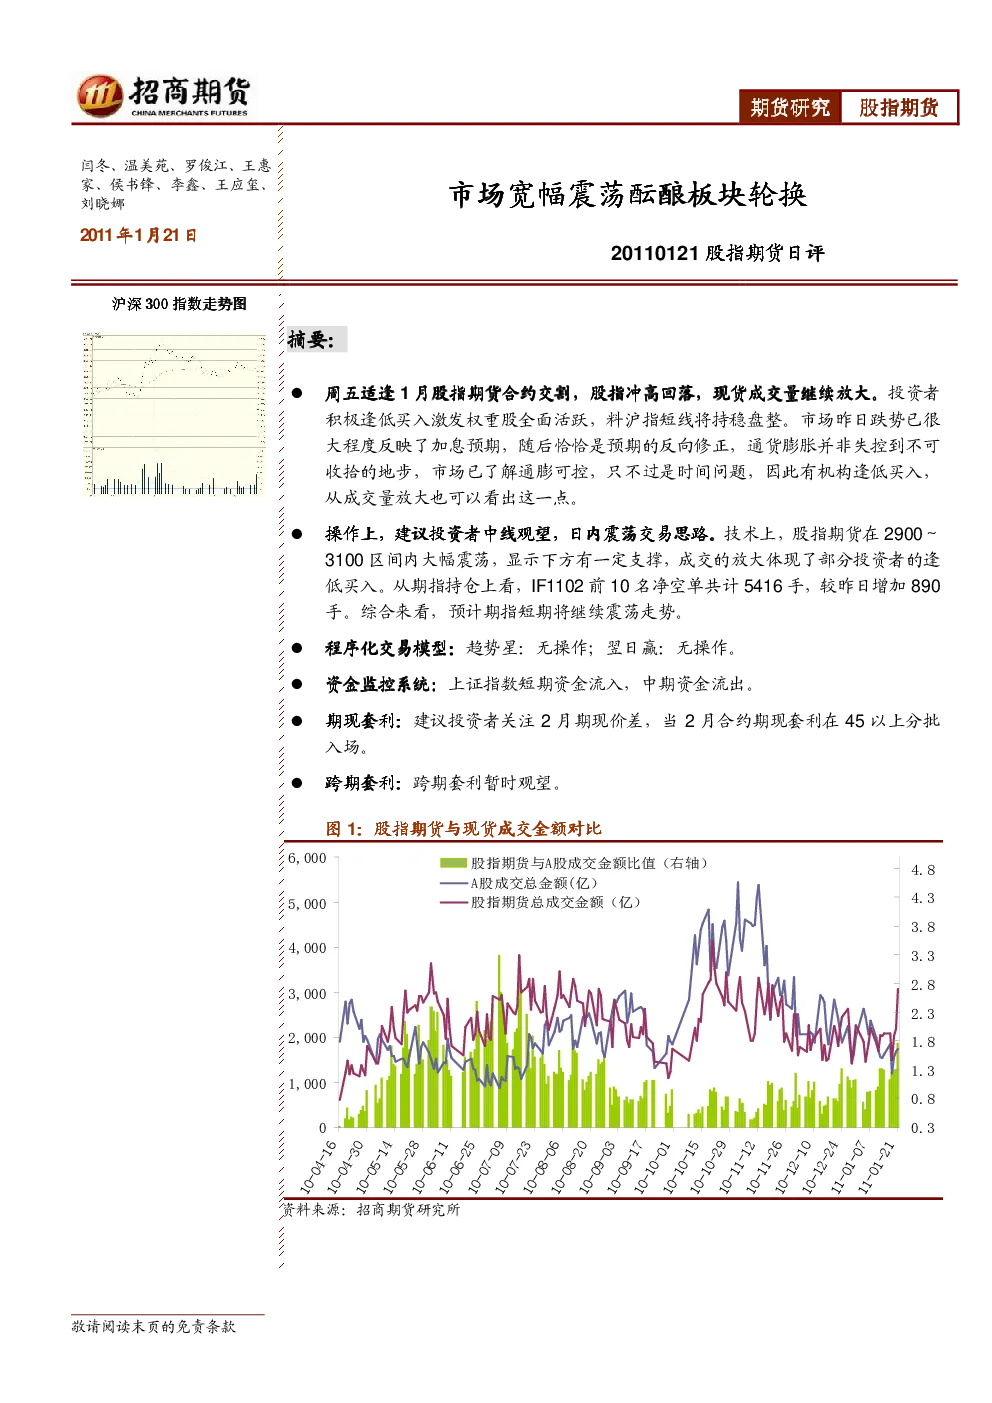Select the 股指期货 header tab
Image resolution: width=992 pixels, height=1403 pixels.
pos(899,107)
